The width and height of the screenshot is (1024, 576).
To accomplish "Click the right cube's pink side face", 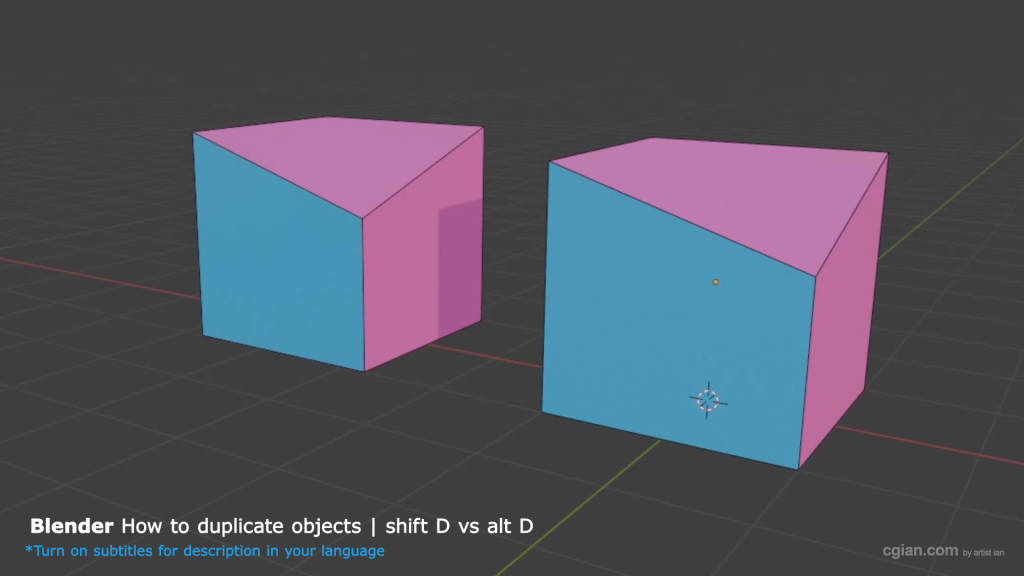I will [846, 313].
